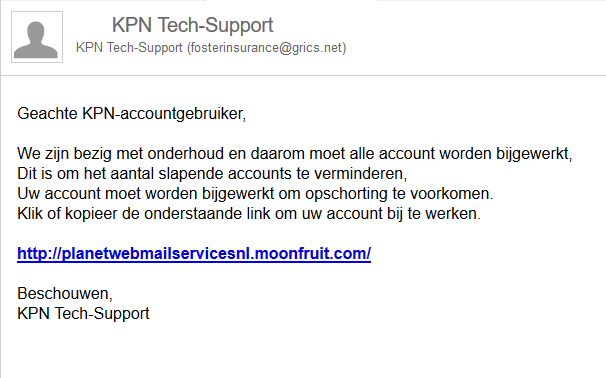Viewport: 606px width, 378px height.
Task: Click the word 'opschorting' in the message
Action: pos(346,194)
